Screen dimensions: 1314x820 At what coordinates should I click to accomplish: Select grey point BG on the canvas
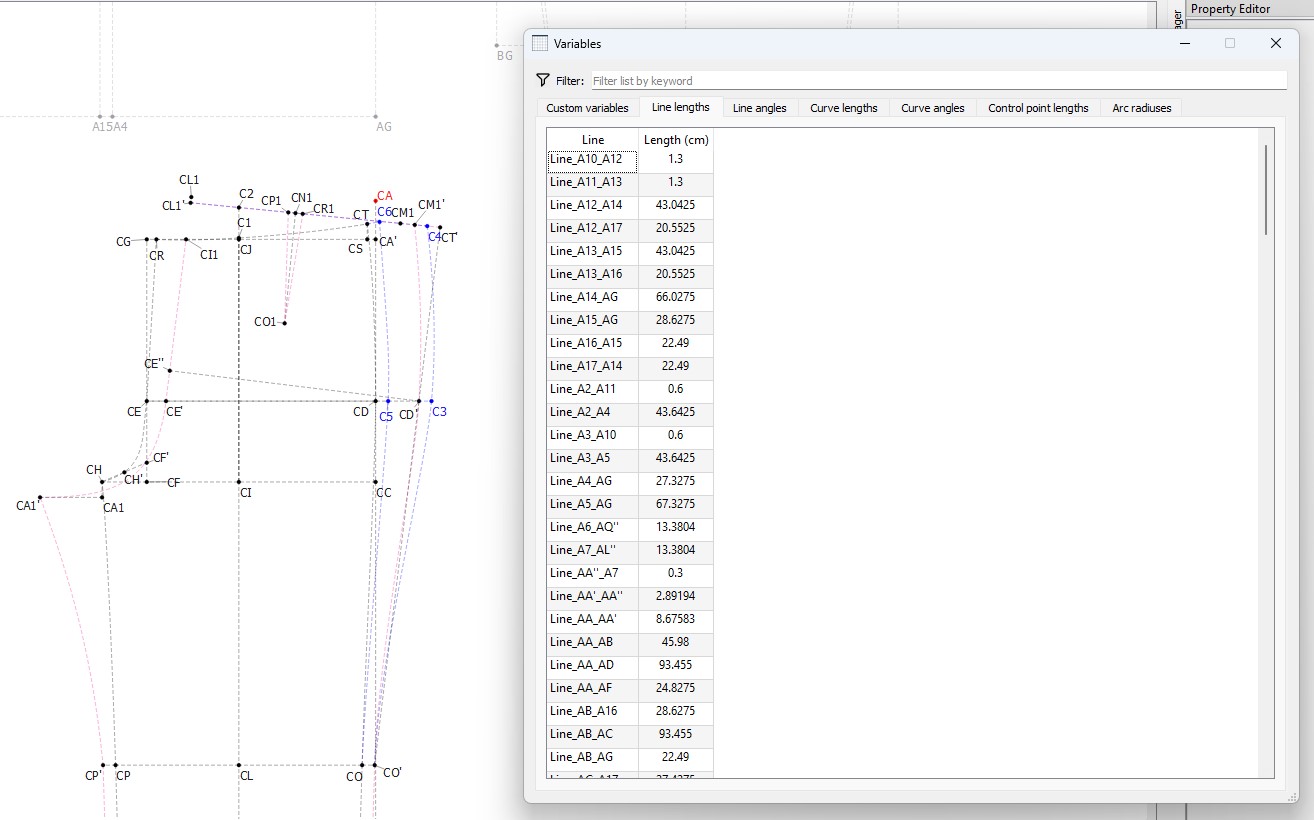[497, 45]
